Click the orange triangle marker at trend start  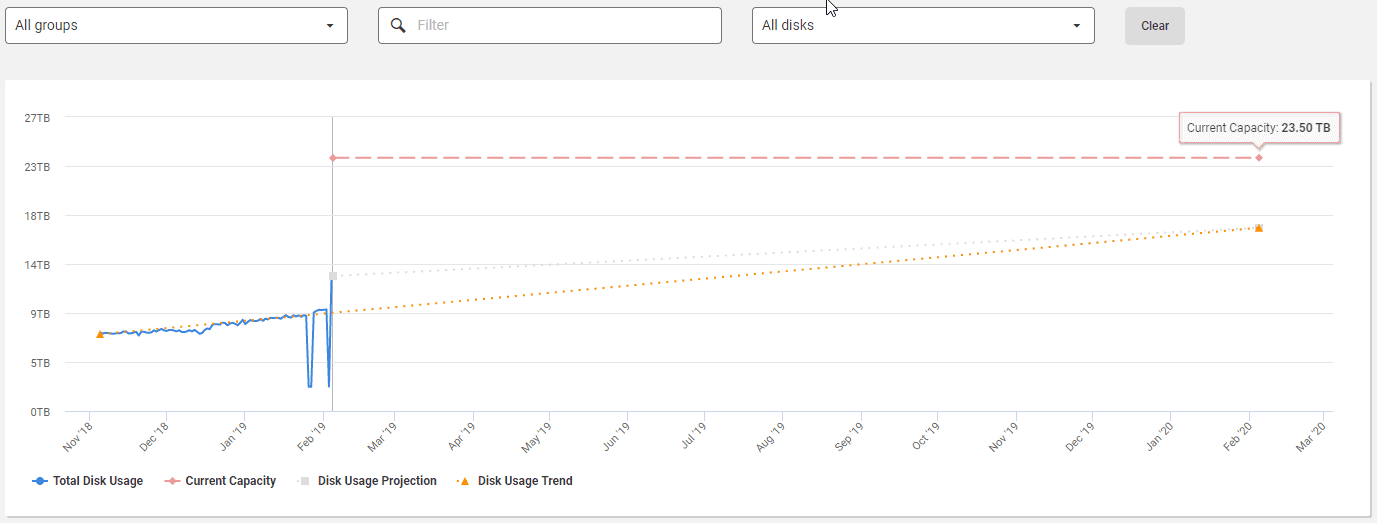click(x=100, y=334)
